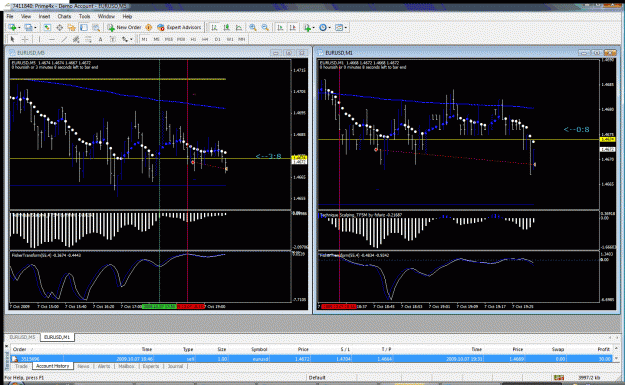Viewport: 625px width, 385px height.
Task: Switch to M1 timeframe
Action: 144,39
